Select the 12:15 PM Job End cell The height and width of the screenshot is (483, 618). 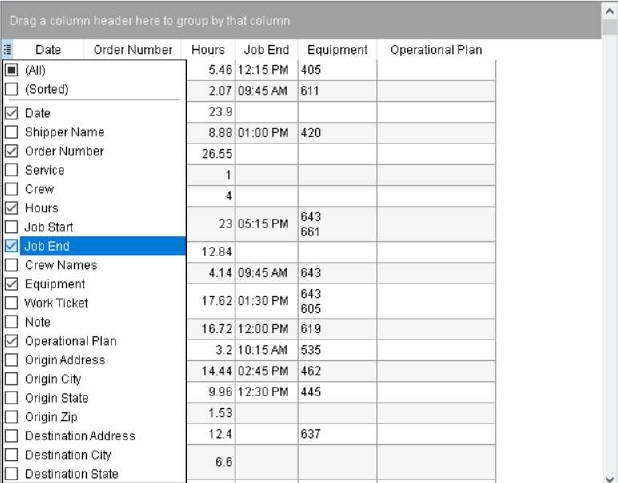[265, 70]
